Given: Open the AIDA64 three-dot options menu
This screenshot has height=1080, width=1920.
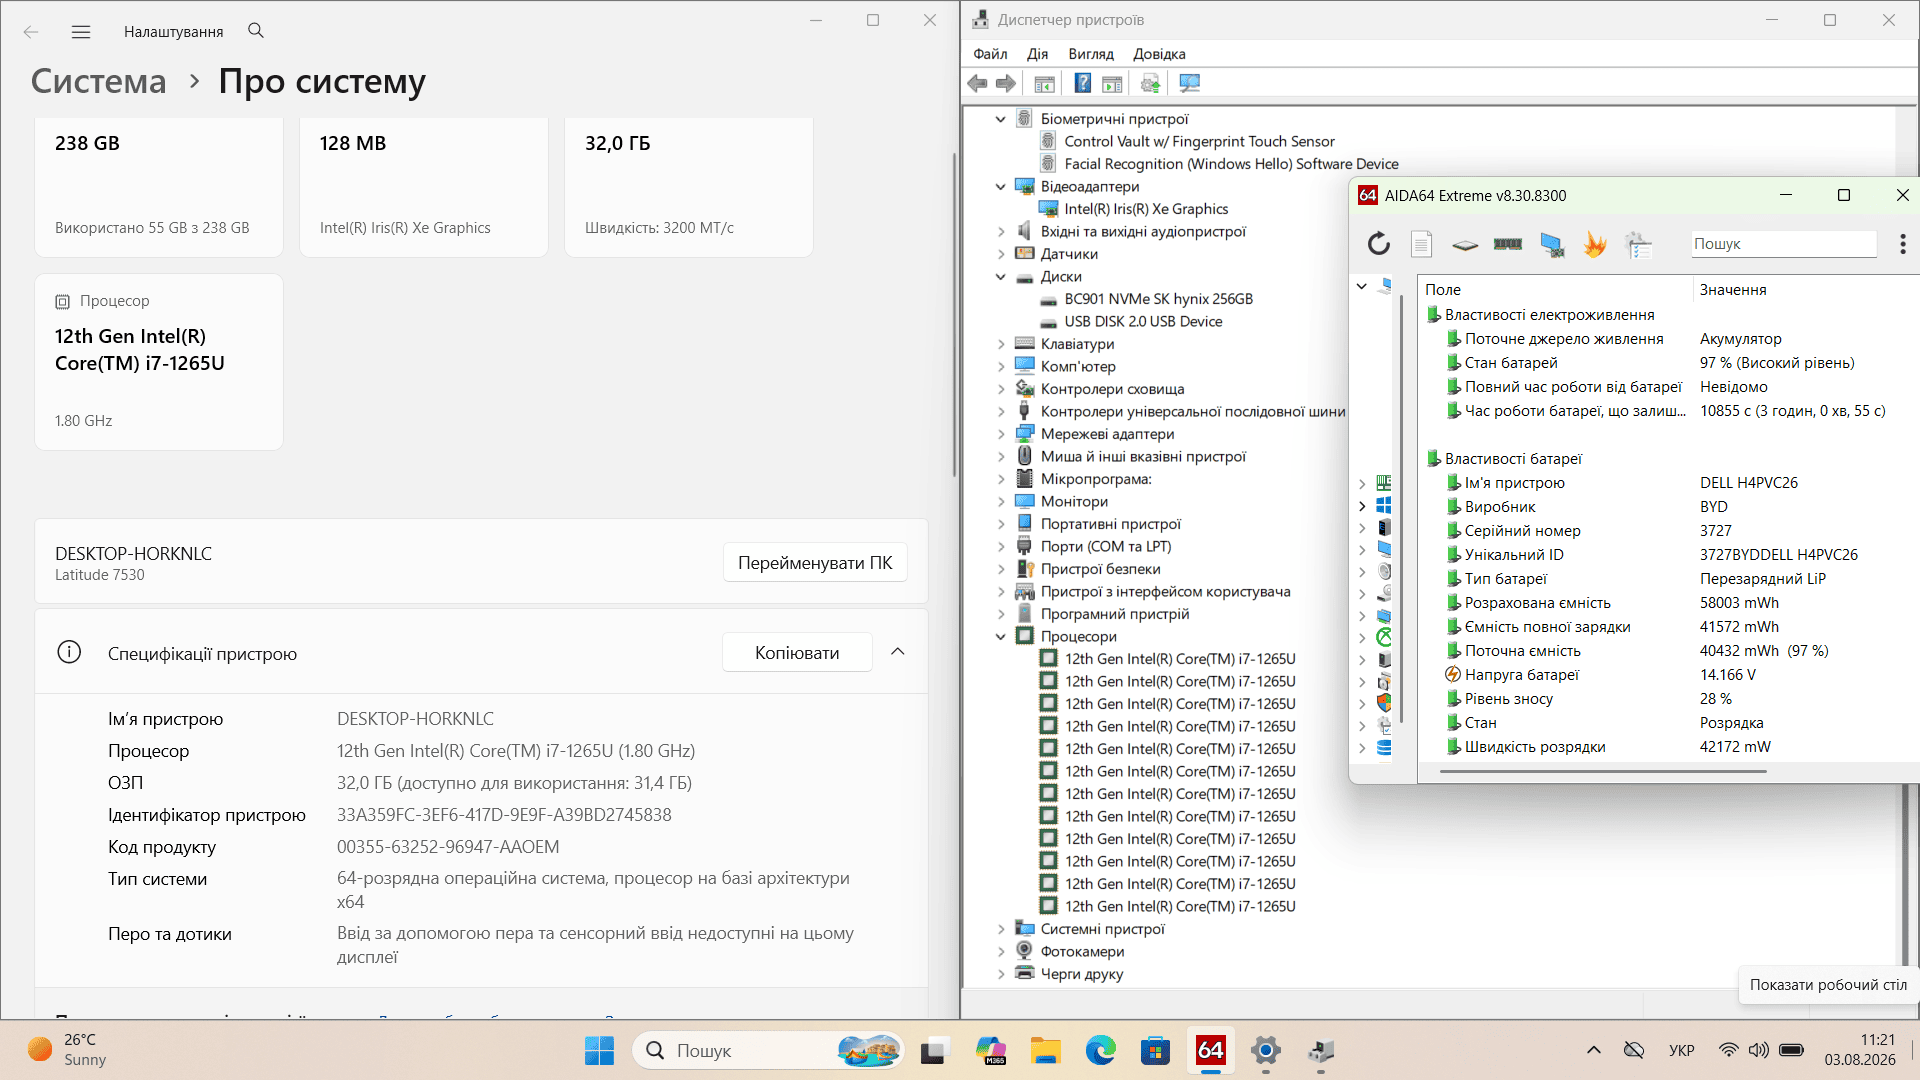Looking at the screenshot, I should point(1902,244).
